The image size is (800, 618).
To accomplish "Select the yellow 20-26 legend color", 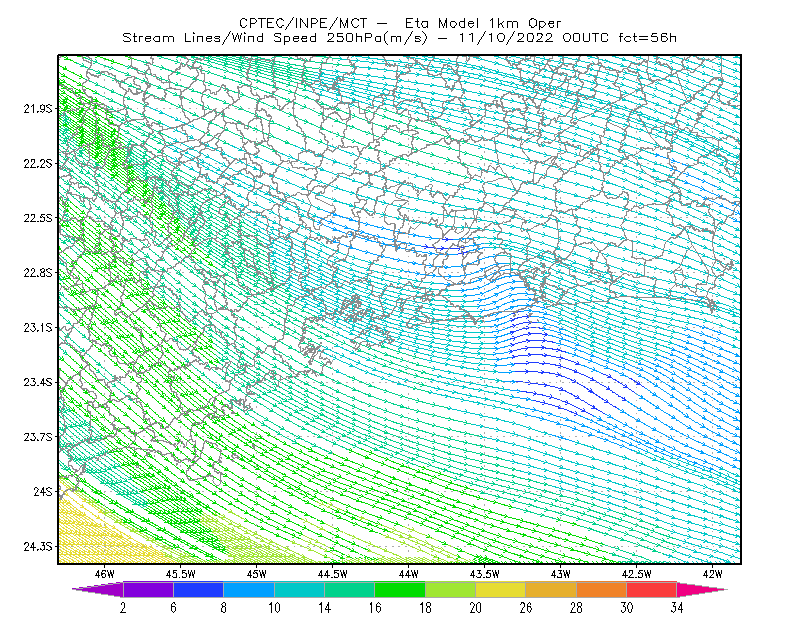I will pos(501,589).
